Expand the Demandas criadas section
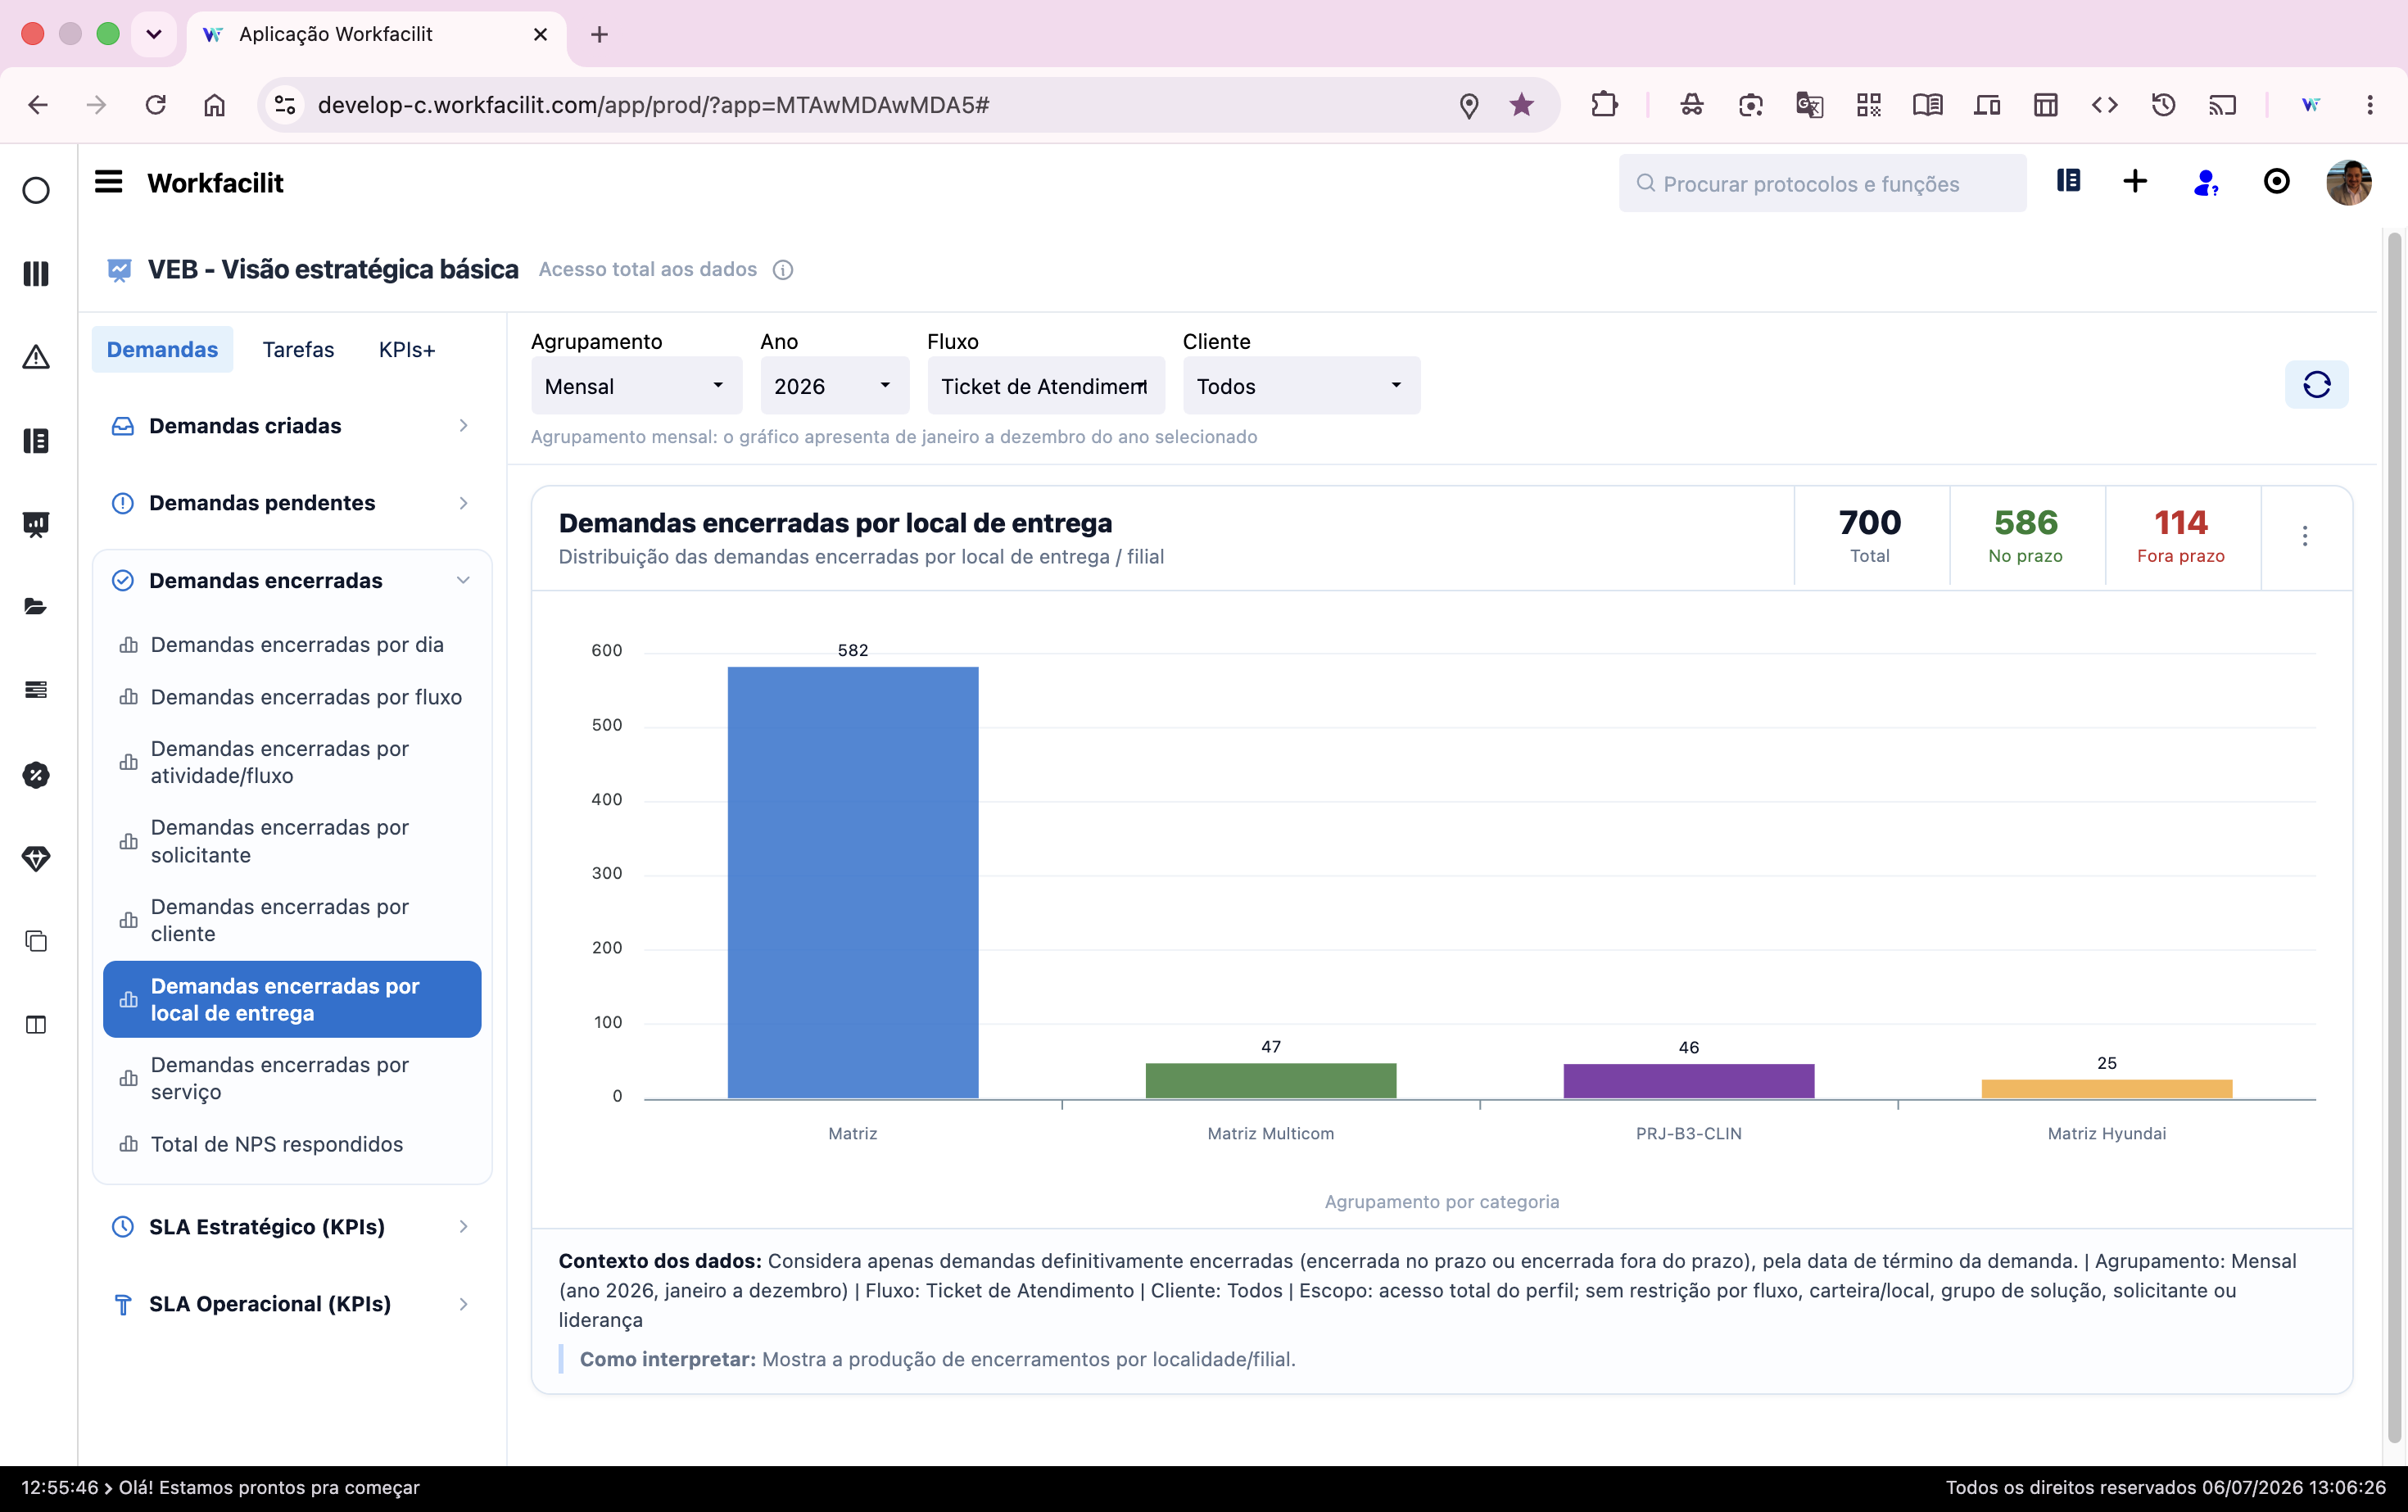This screenshot has height=1512, width=2408. (292, 426)
